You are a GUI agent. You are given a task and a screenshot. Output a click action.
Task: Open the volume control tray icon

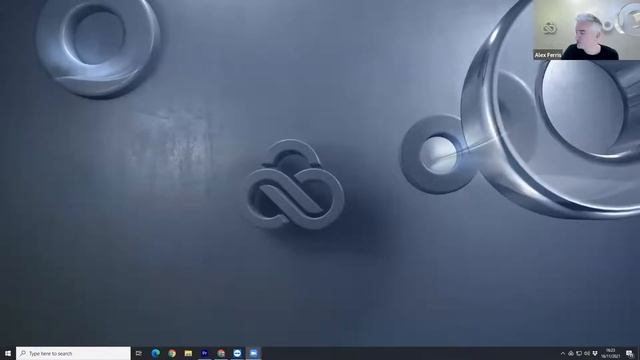pos(587,353)
